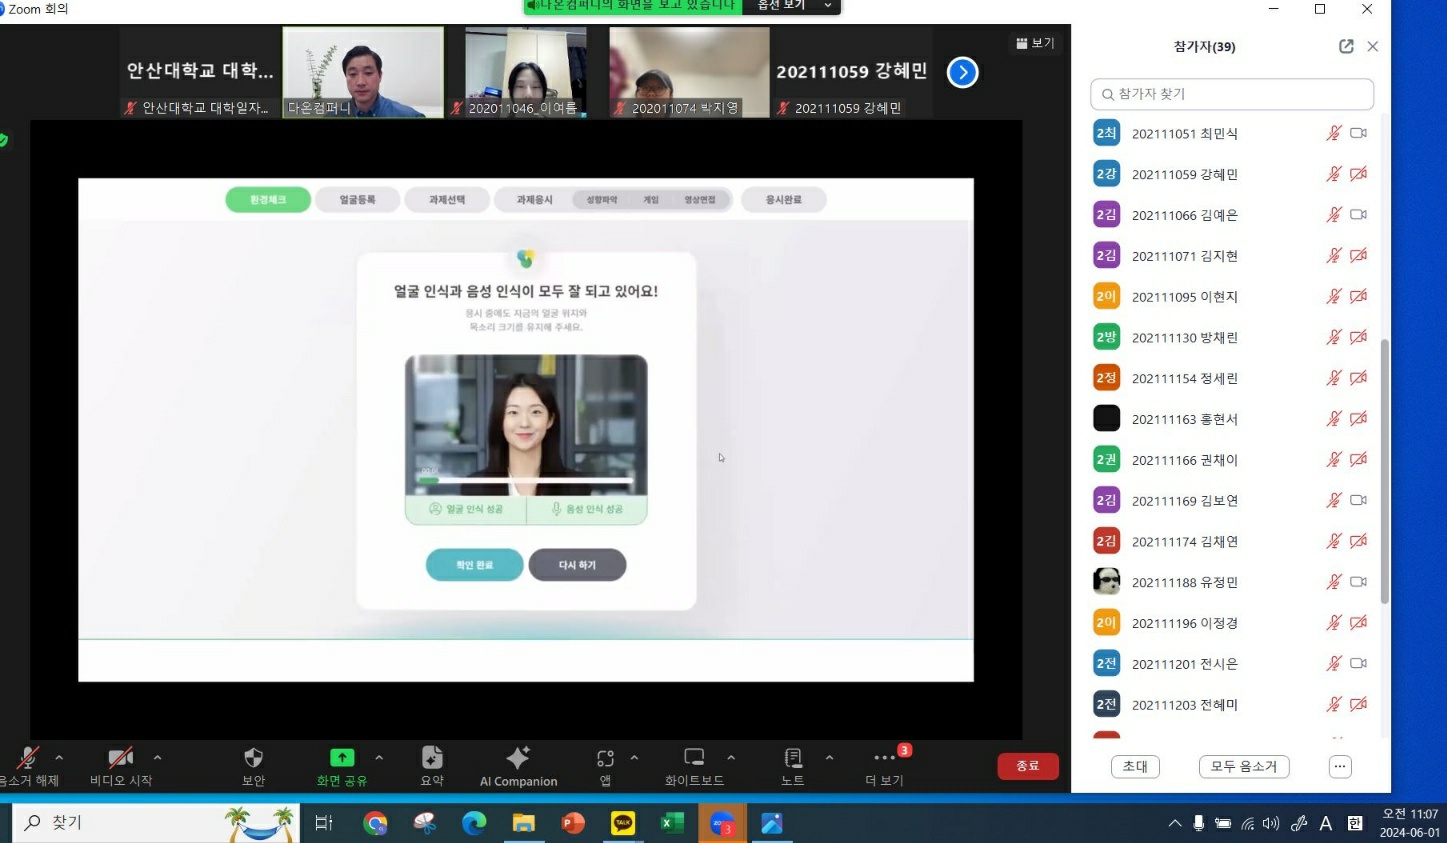
Task: Open the Whiteboard (화이트보드) icon
Action: click(694, 758)
